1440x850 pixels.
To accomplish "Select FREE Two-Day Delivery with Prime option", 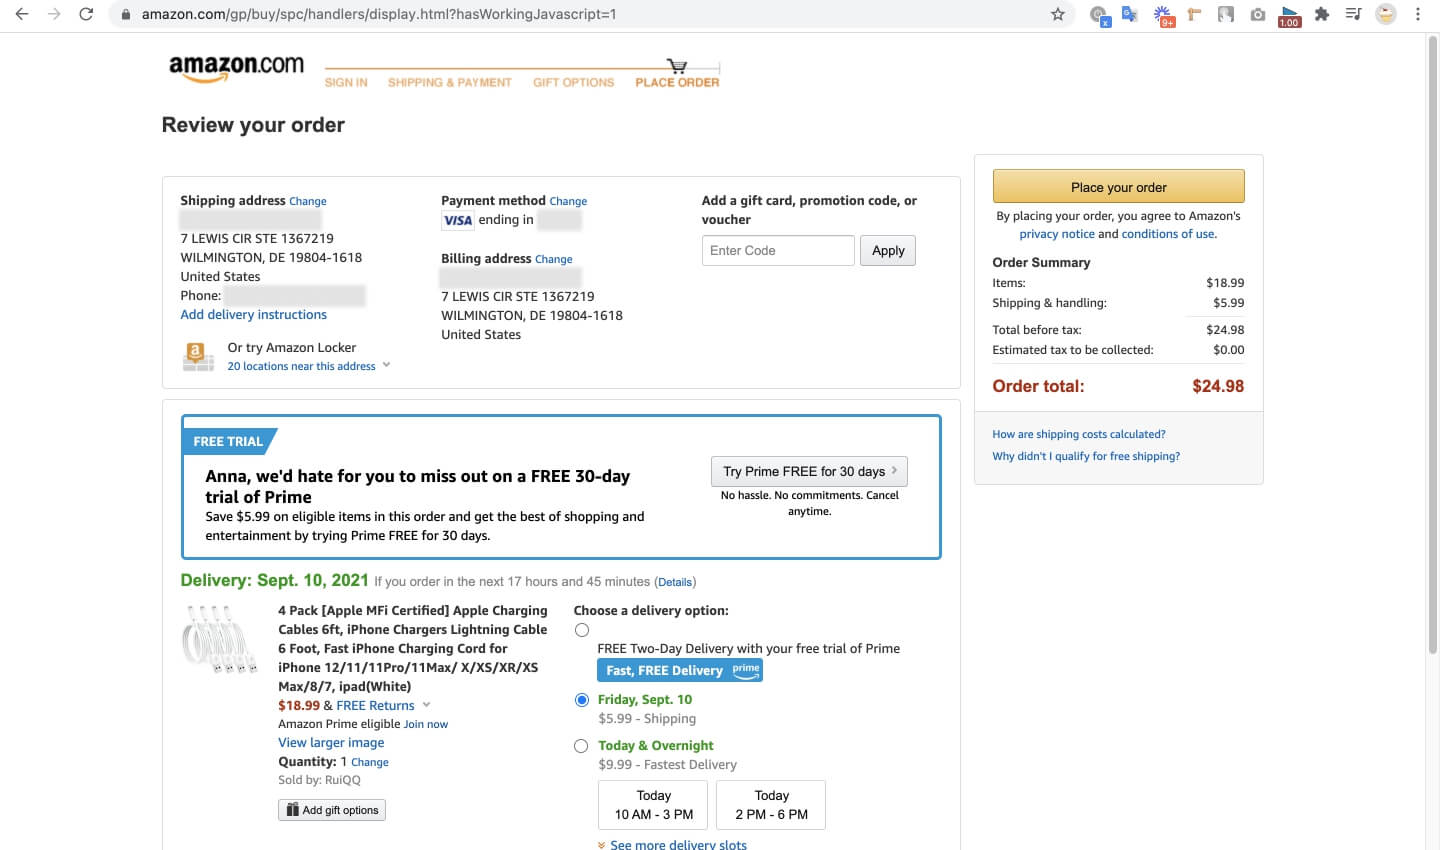I will (582, 630).
